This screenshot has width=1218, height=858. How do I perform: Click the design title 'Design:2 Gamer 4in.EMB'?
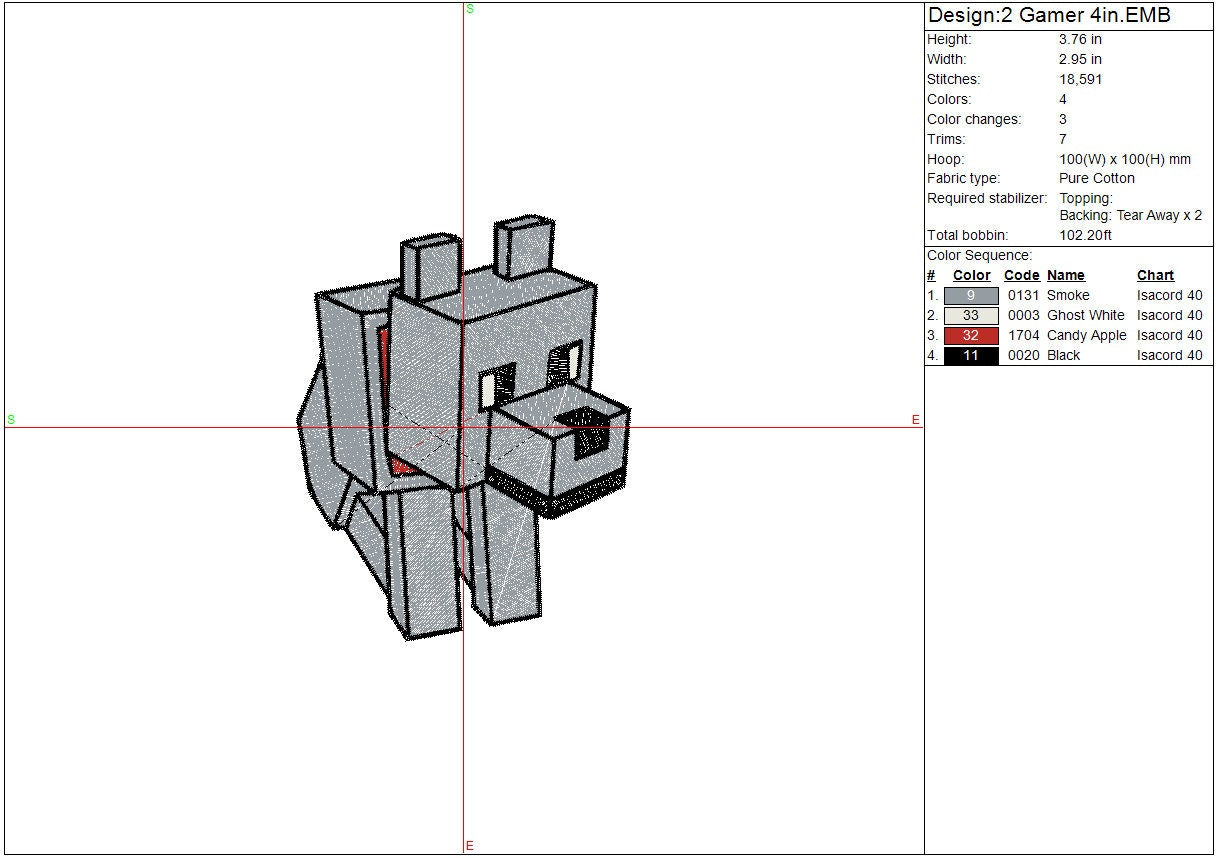[1049, 16]
